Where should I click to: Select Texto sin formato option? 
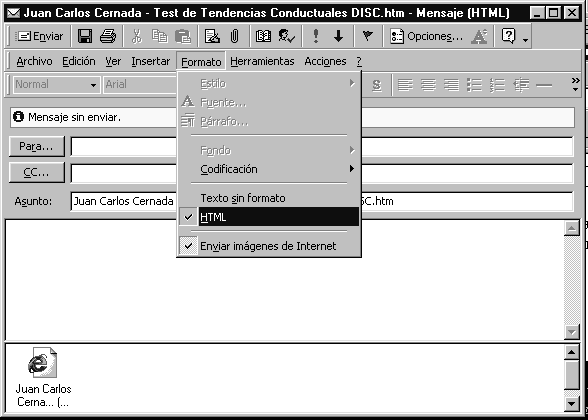[269, 198]
